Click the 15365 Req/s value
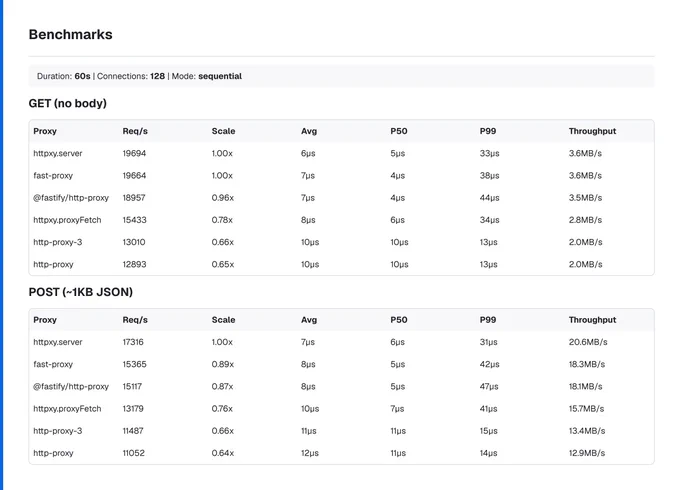 click(134, 364)
